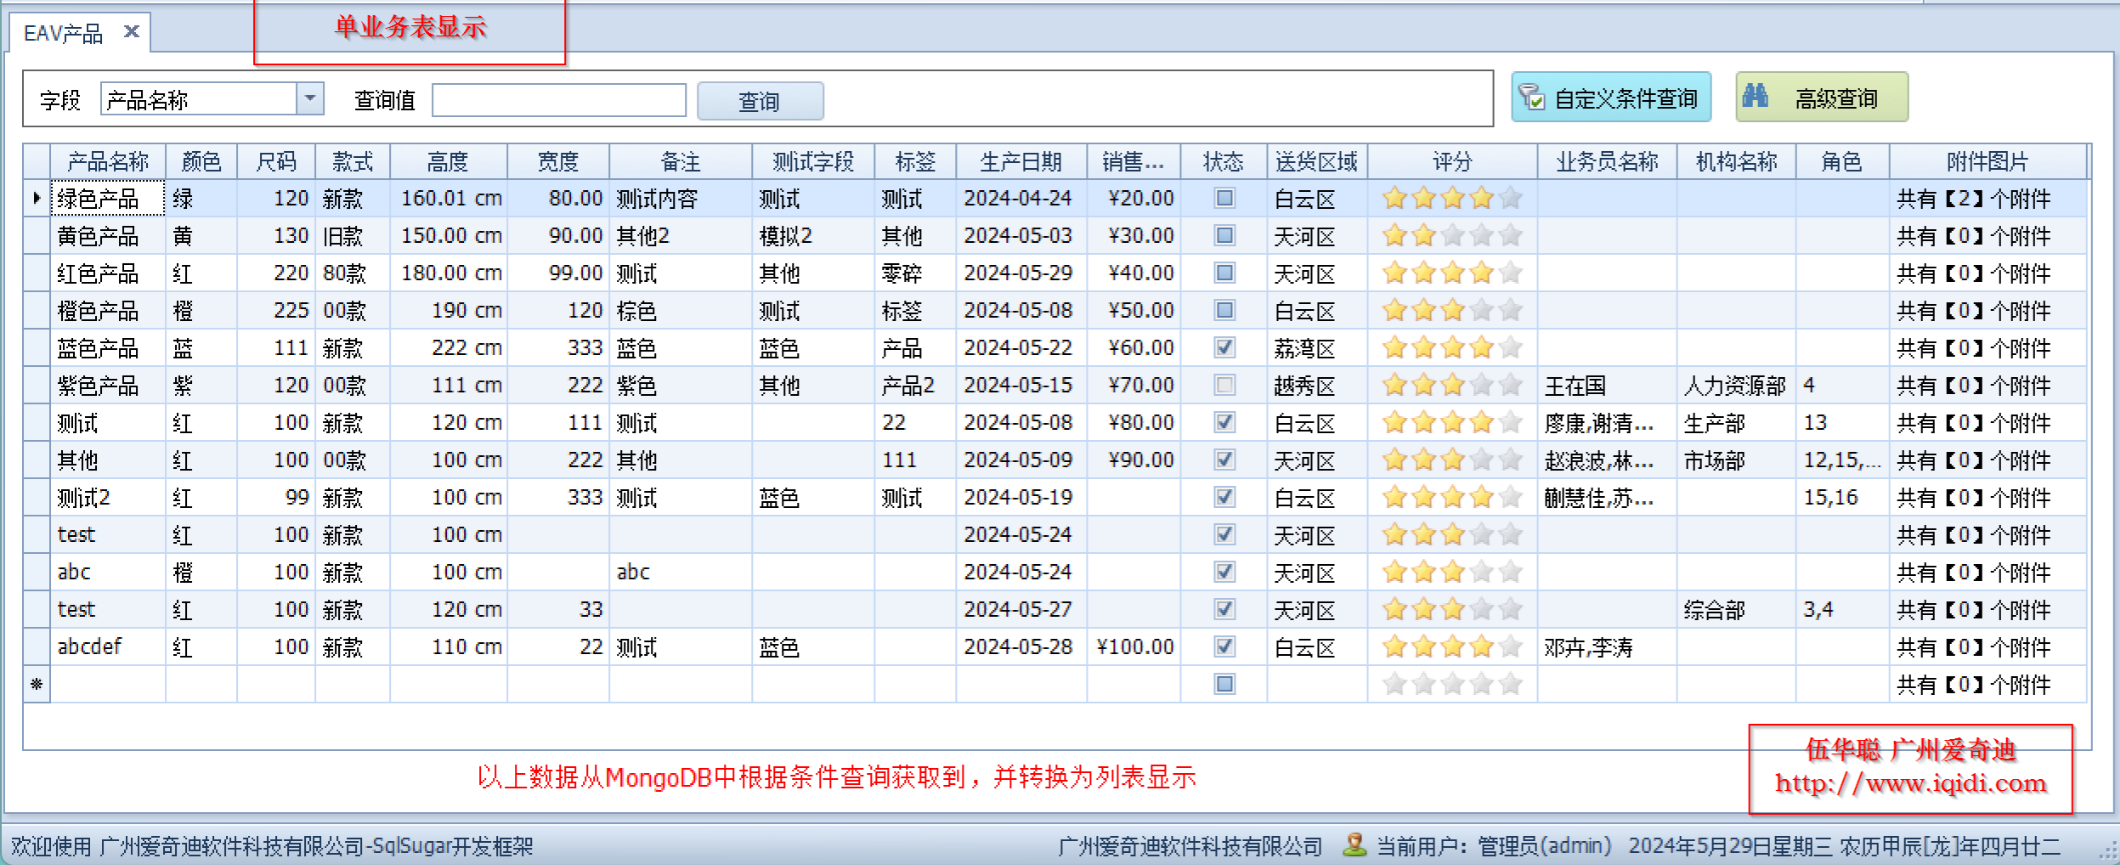
Task: Set 红色产品 rating to first star
Action: click(x=1394, y=273)
